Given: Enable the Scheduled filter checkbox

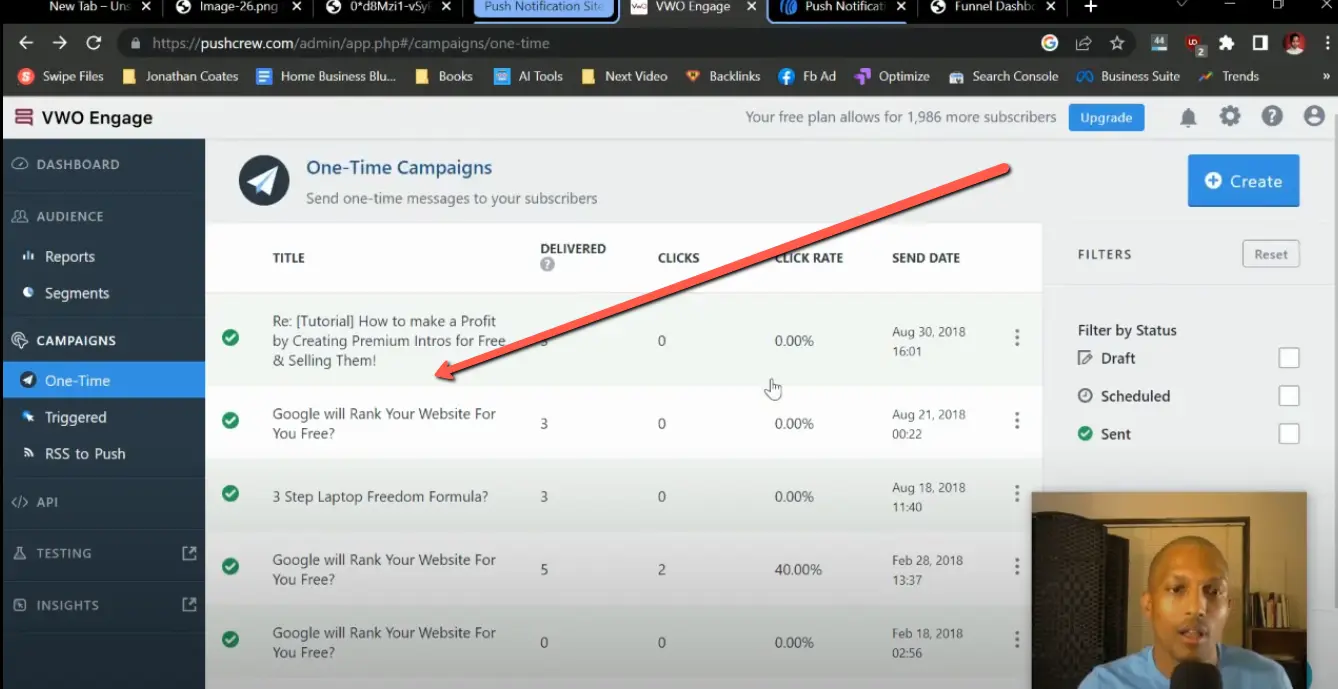Looking at the screenshot, I should coord(1289,395).
